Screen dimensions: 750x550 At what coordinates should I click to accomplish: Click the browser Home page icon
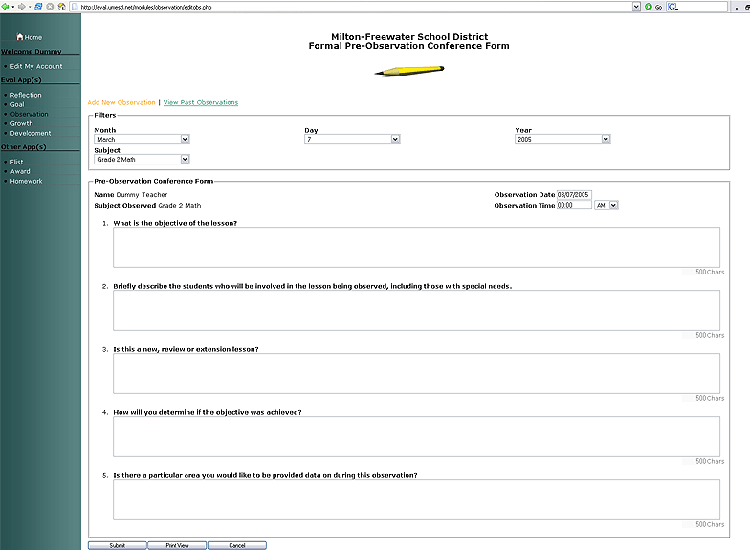[x=61, y=7]
